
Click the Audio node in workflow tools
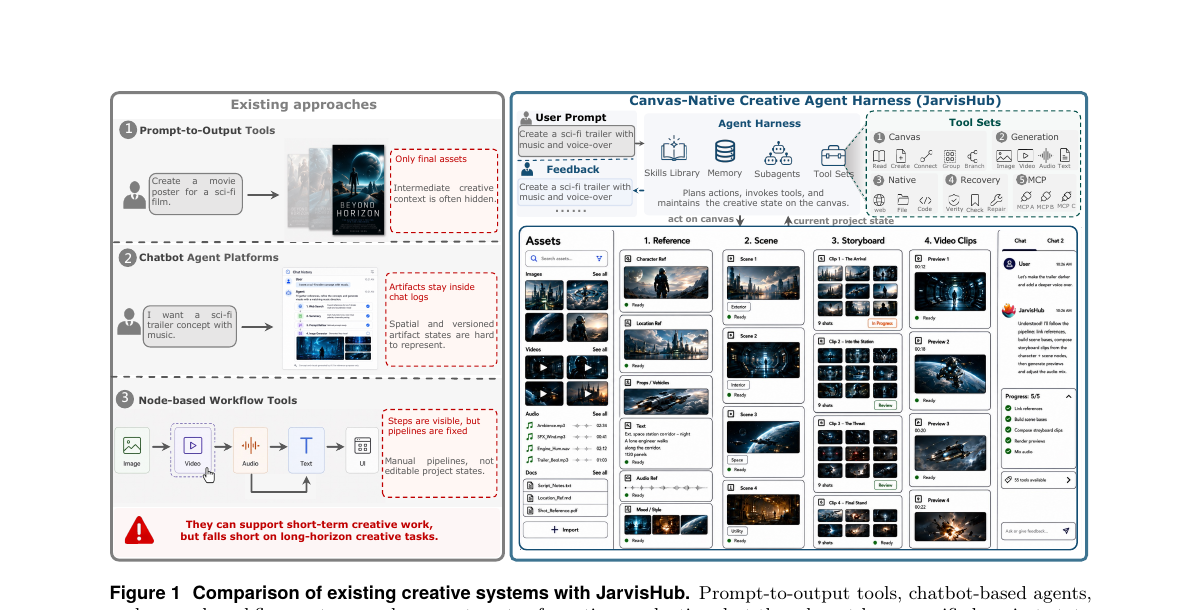[250, 451]
